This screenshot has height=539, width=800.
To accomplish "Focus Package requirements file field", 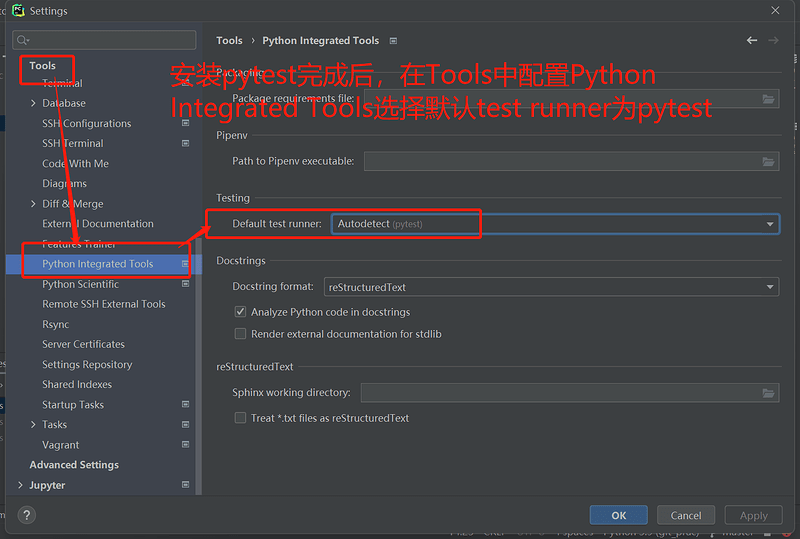I will tap(571, 99).
